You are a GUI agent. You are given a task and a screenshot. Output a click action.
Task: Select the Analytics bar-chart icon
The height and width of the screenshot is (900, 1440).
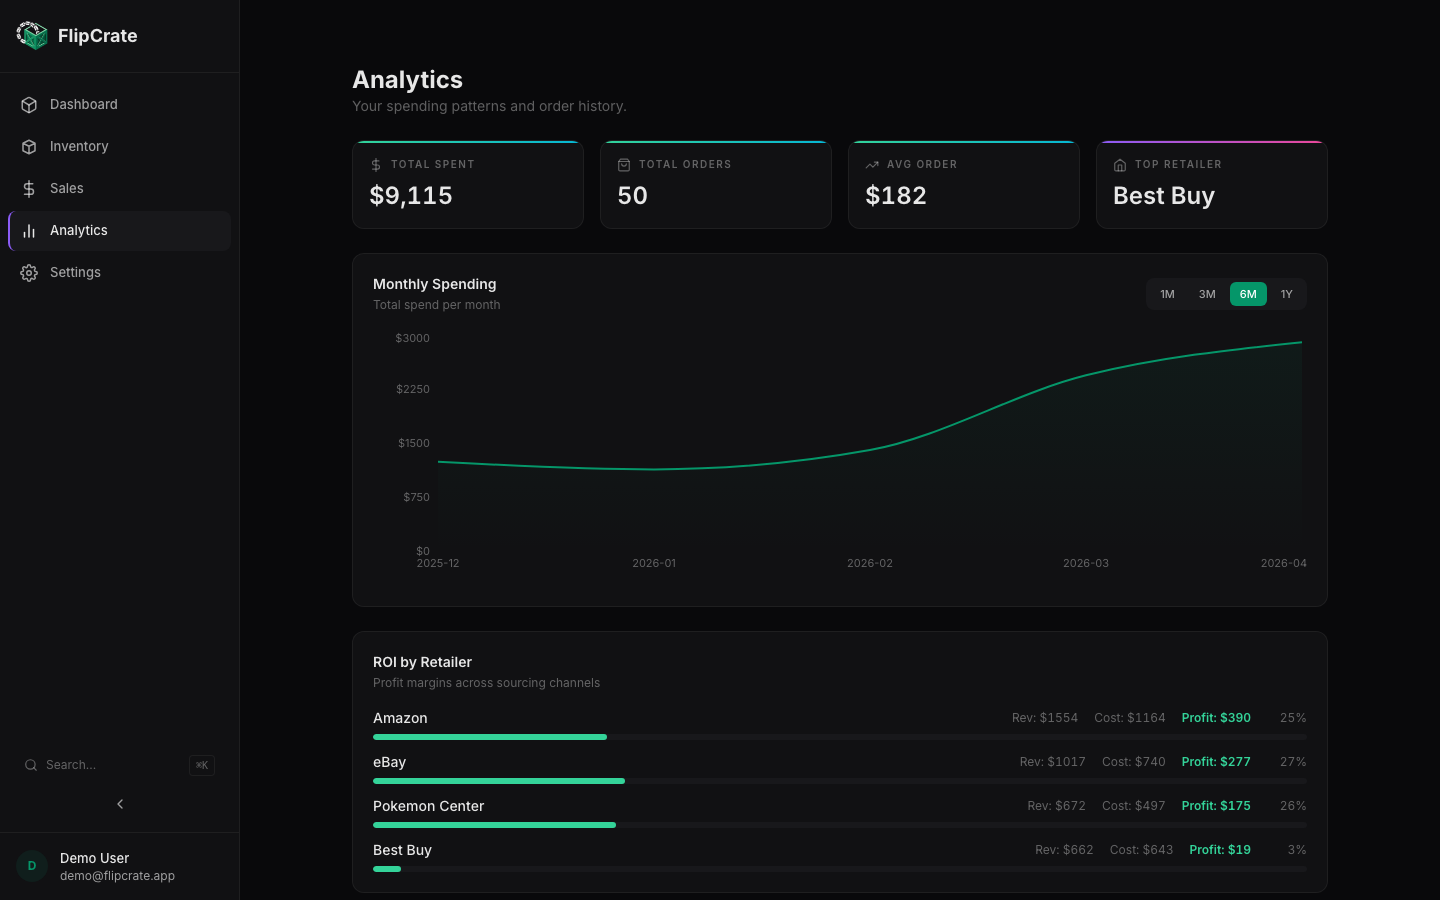[28, 230]
